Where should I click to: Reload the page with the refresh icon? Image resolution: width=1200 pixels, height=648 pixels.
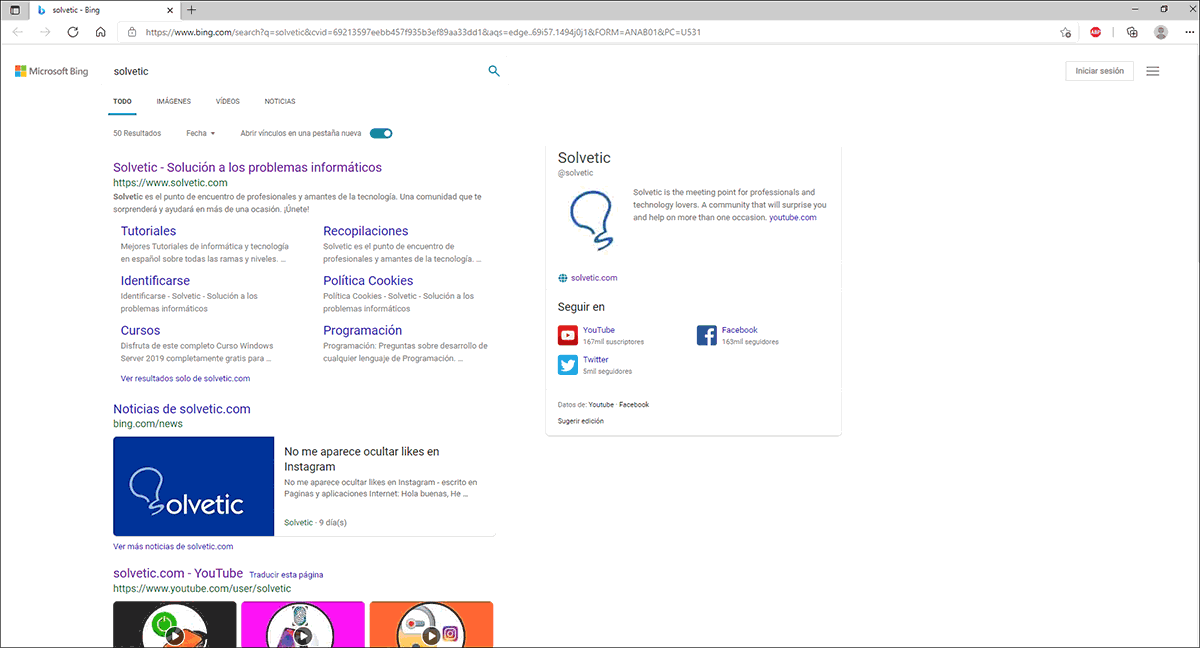[73, 32]
